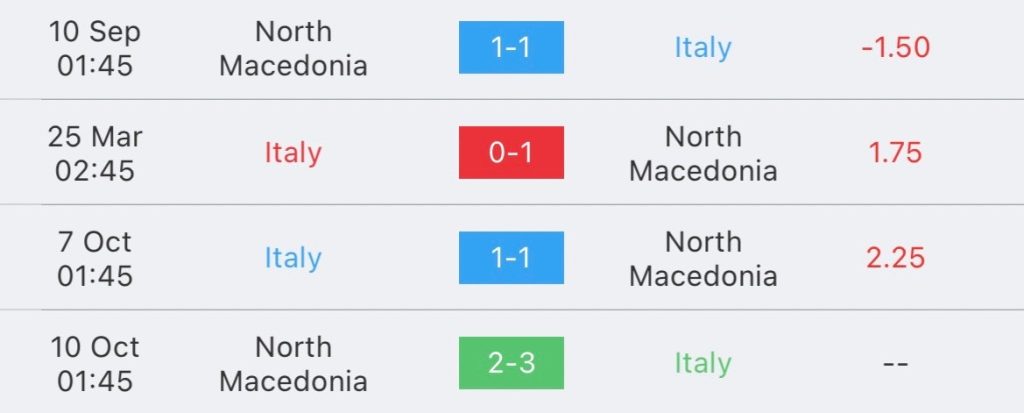Click the 25 Mar 02:45 date
The width and height of the screenshot is (1024, 413).
pos(95,154)
